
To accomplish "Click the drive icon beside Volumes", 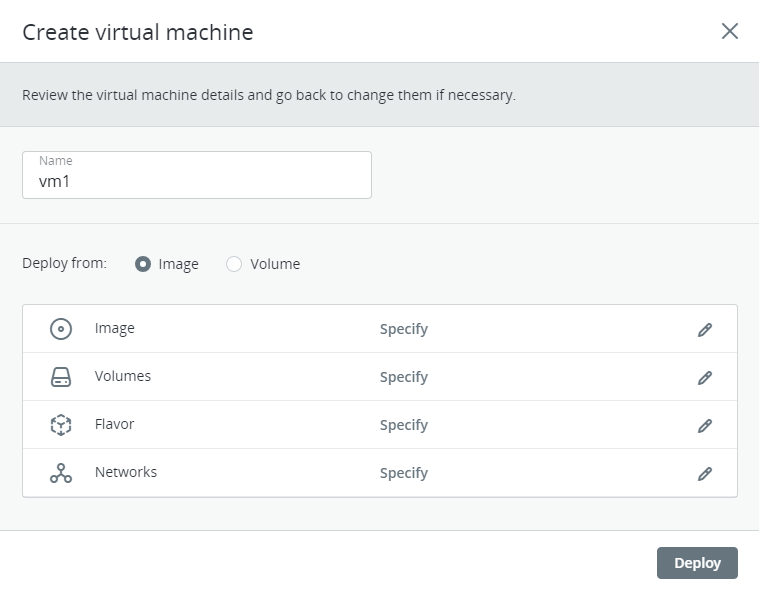I will point(61,377).
